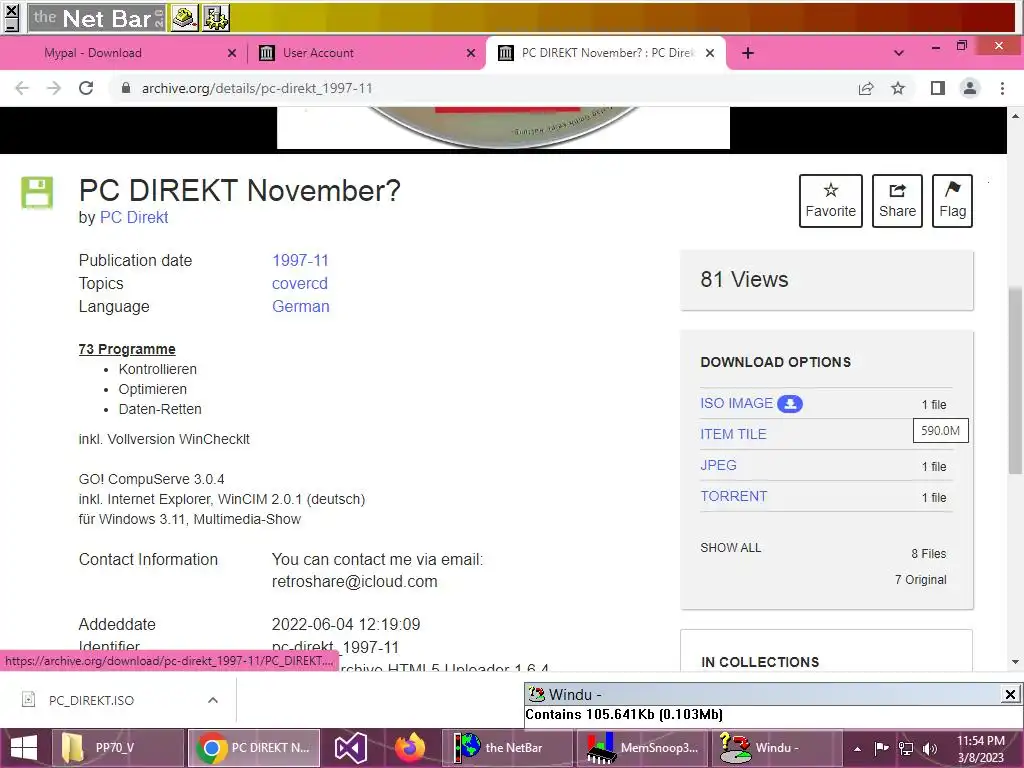The image size is (1024, 768).
Task: Open the Windows Start menu
Action: [24, 748]
